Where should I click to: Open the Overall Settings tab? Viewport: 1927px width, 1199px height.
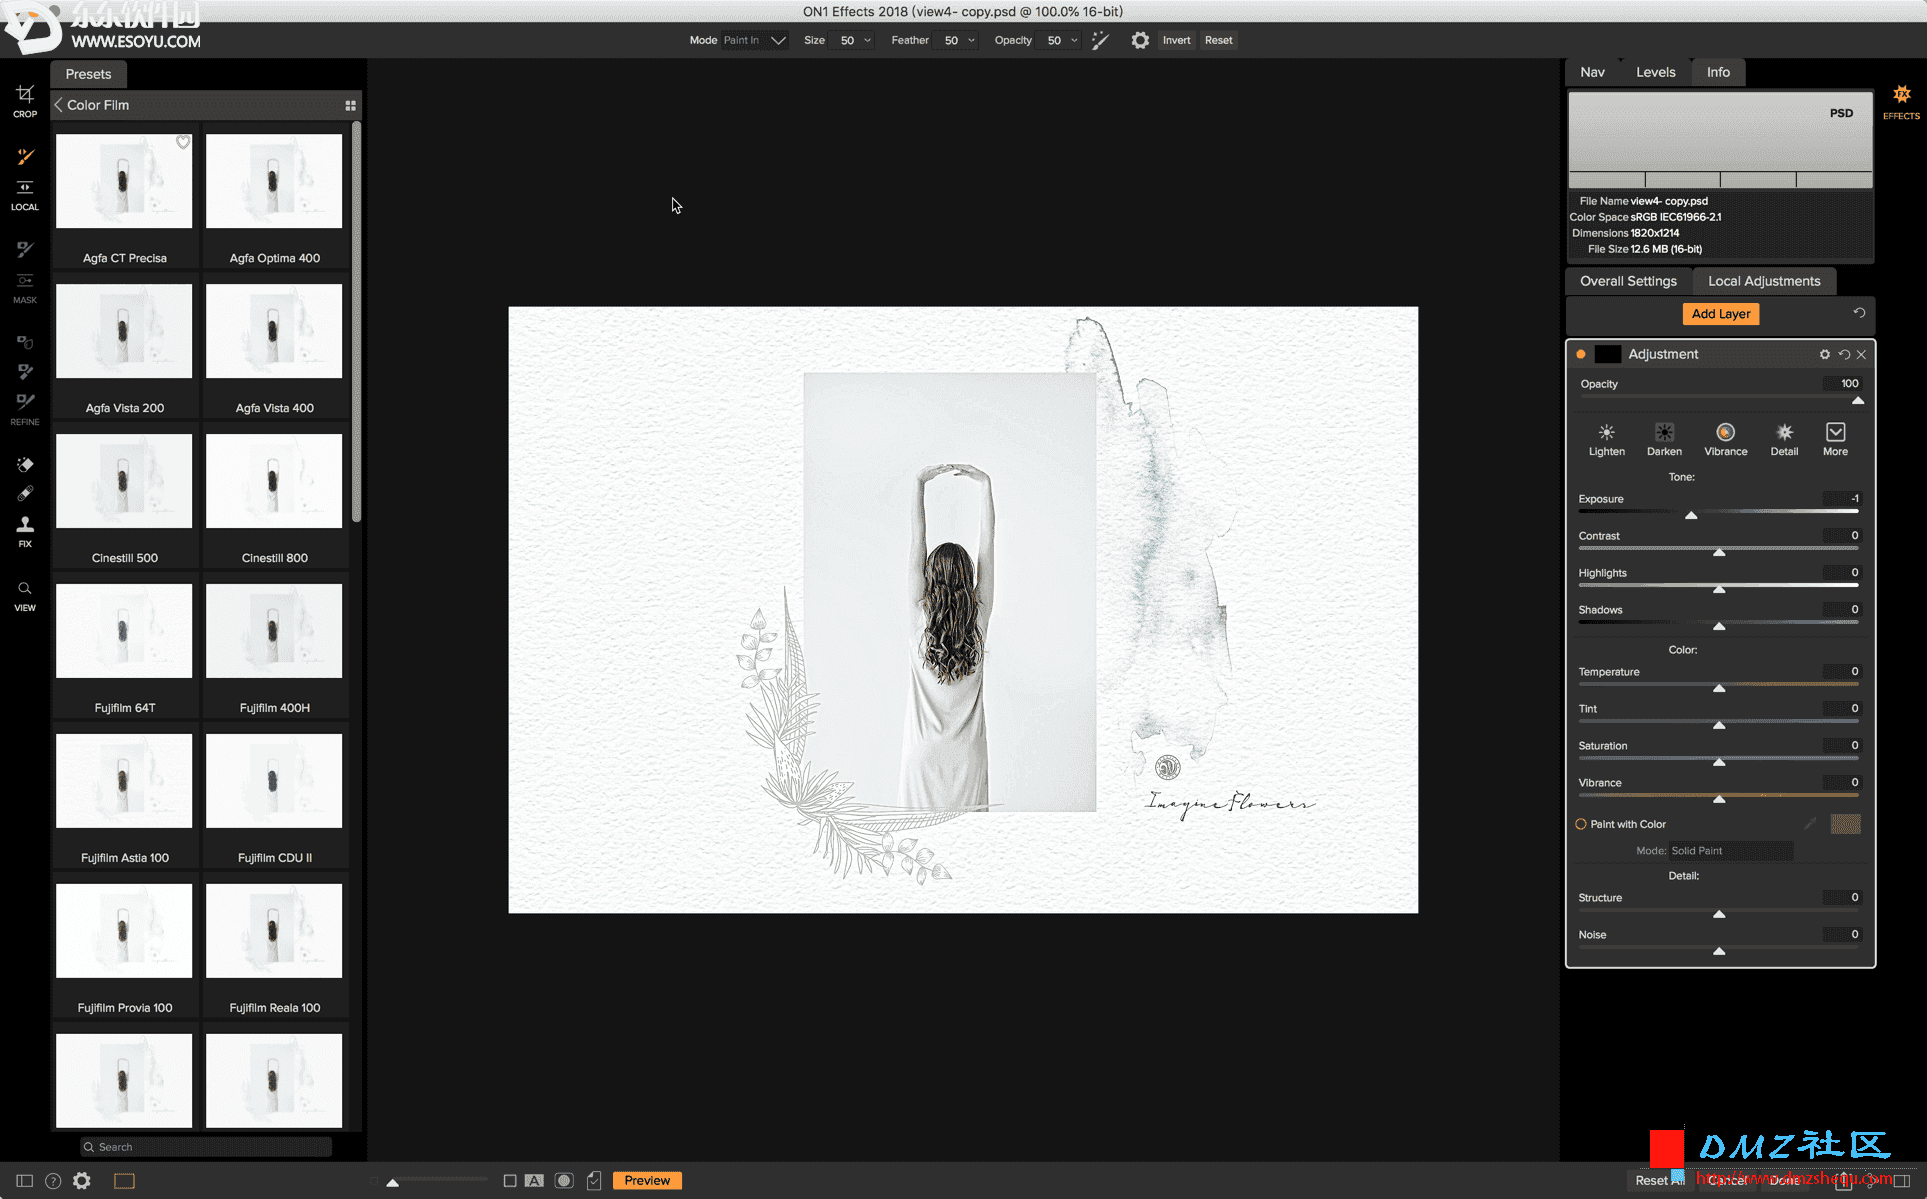pos(1628,281)
